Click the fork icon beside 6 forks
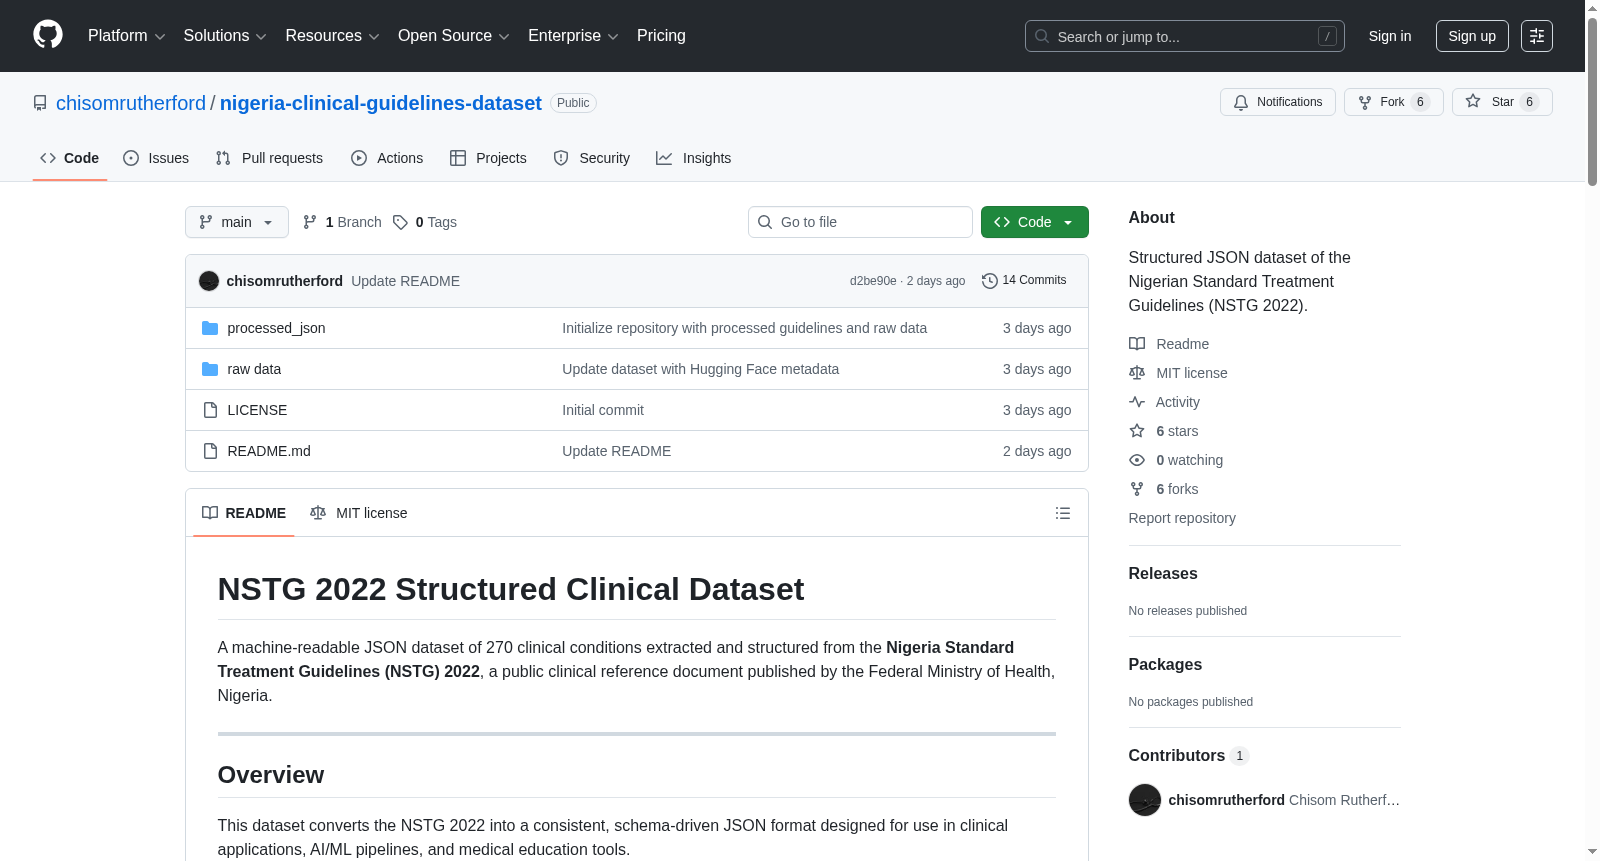Image resolution: width=1600 pixels, height=861 pixels. (1137, 489)
